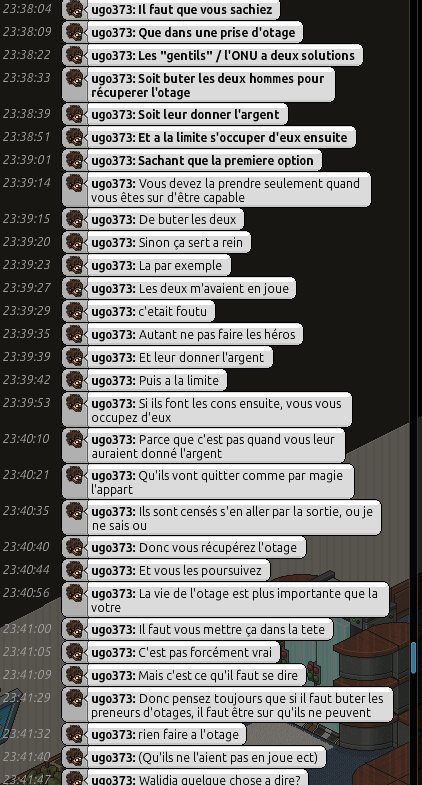The image size is (422, 785).
Task: Click avatar icon next to "Sinon ça sert a rein"
Action: (x=75, y=242)
